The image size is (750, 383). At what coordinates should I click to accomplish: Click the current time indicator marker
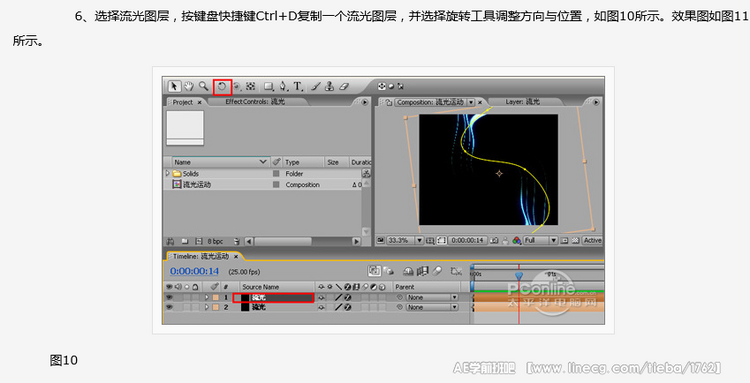(519, 275)
